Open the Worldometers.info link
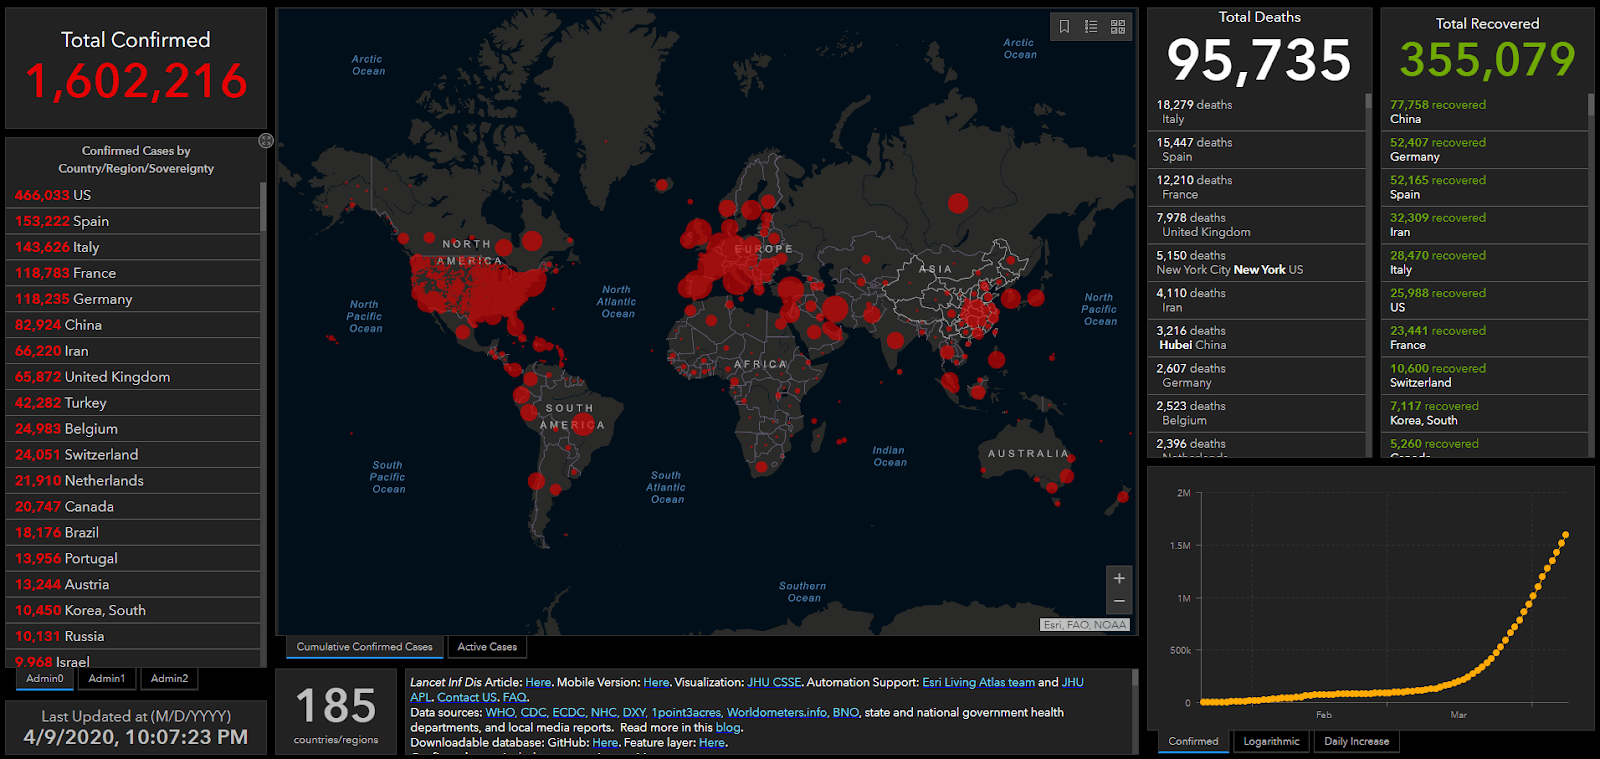 (776, 713)
